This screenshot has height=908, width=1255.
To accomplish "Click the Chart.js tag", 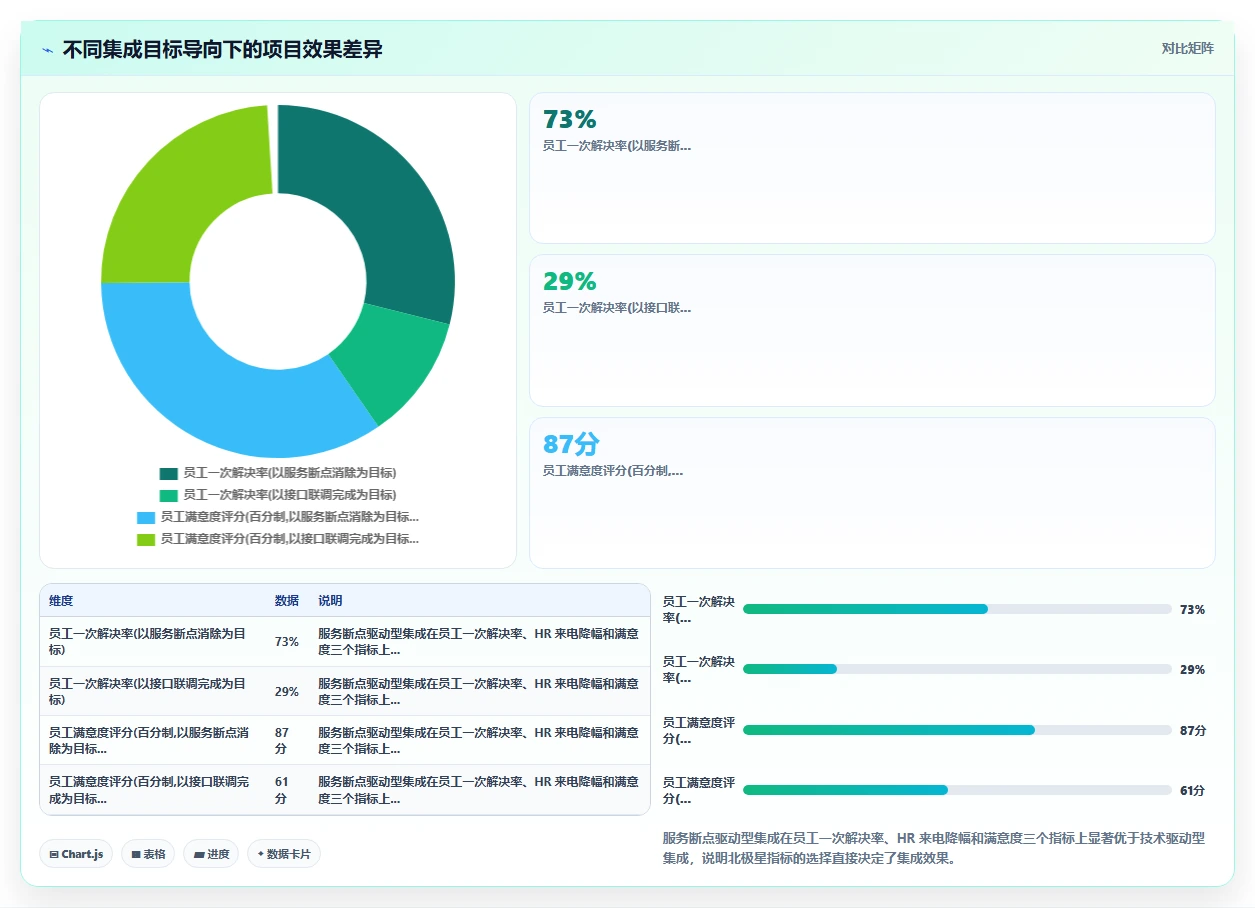I will click(x=77, y=854).
